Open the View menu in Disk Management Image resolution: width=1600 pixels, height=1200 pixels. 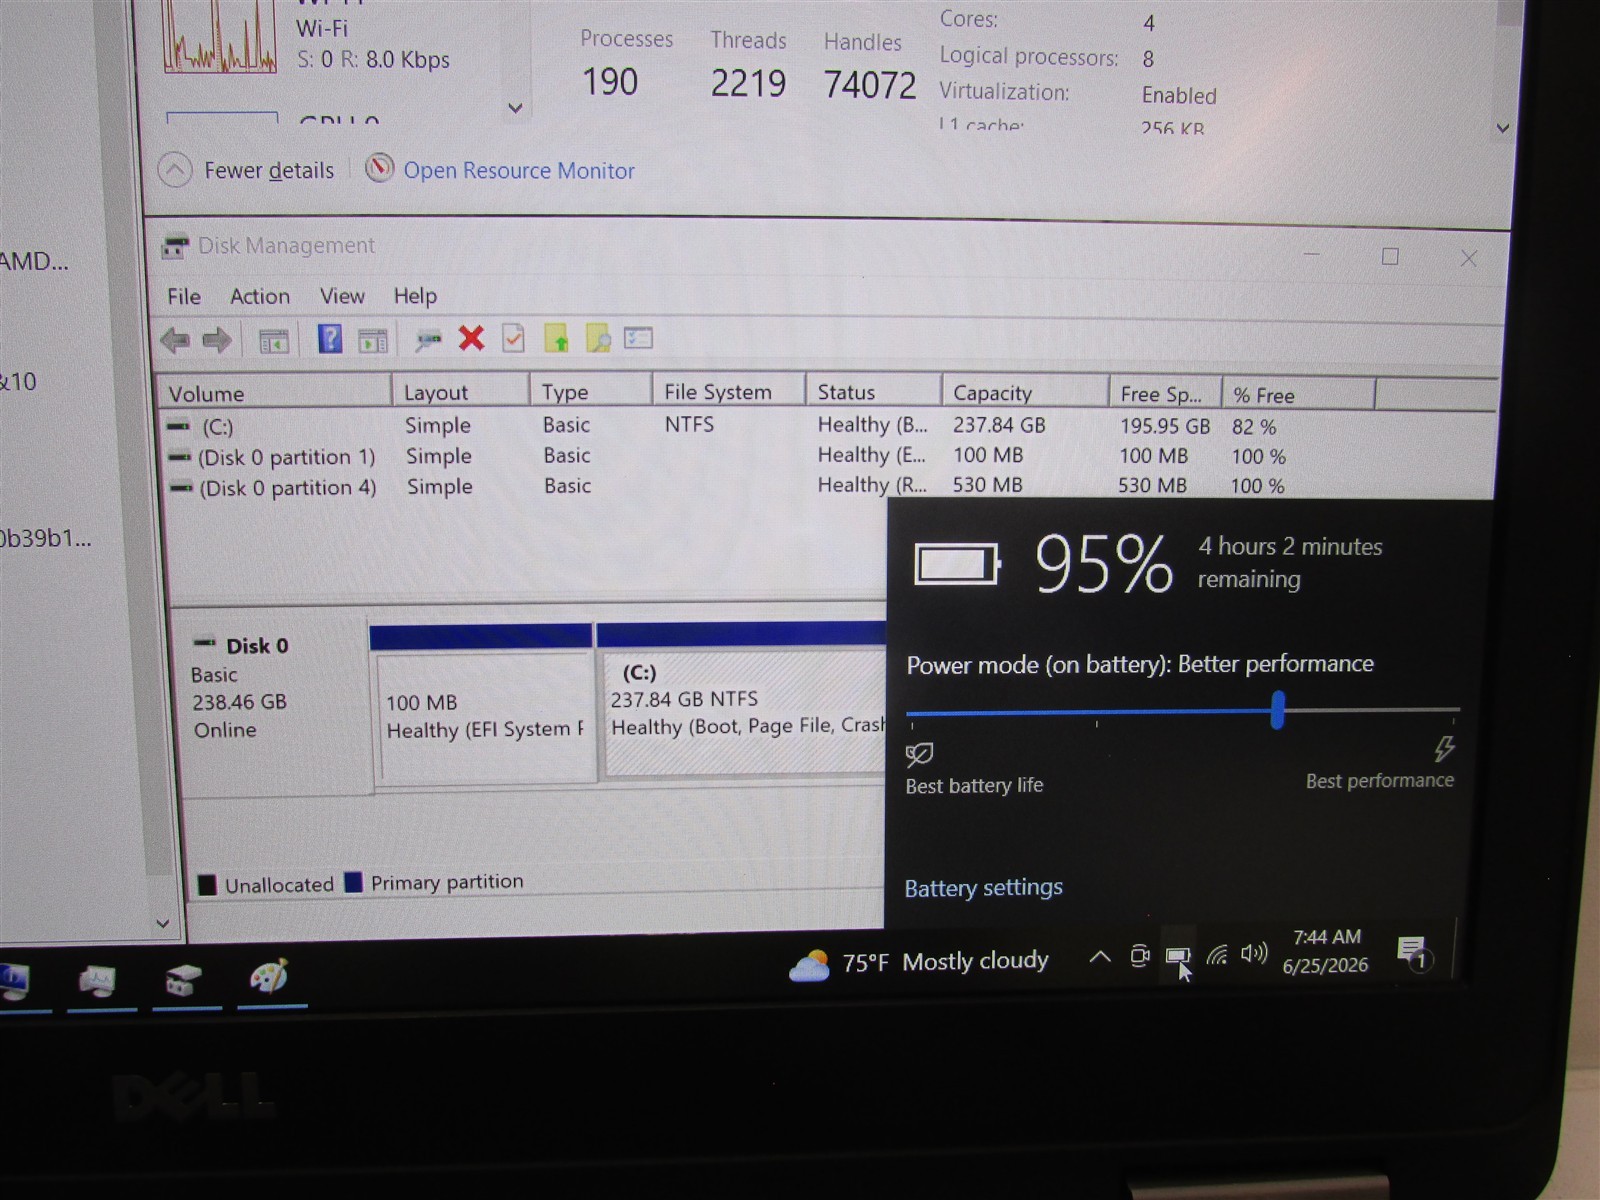(x=342, y=296)
